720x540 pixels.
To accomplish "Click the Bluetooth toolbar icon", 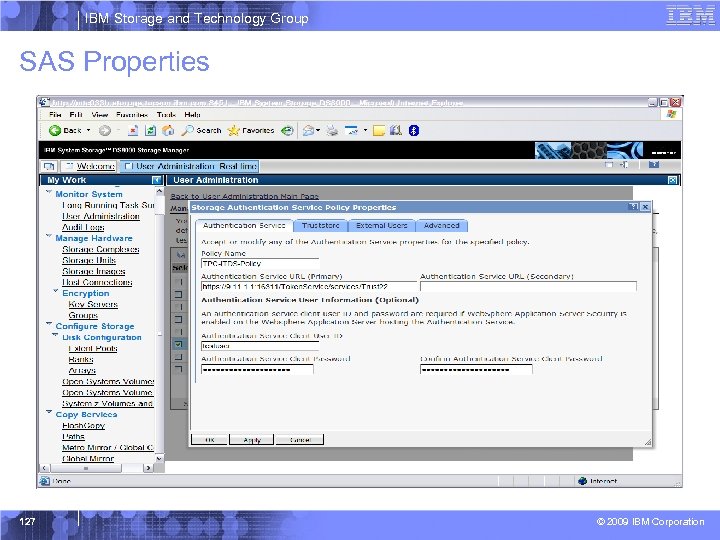I will click(x=414, y=130).
